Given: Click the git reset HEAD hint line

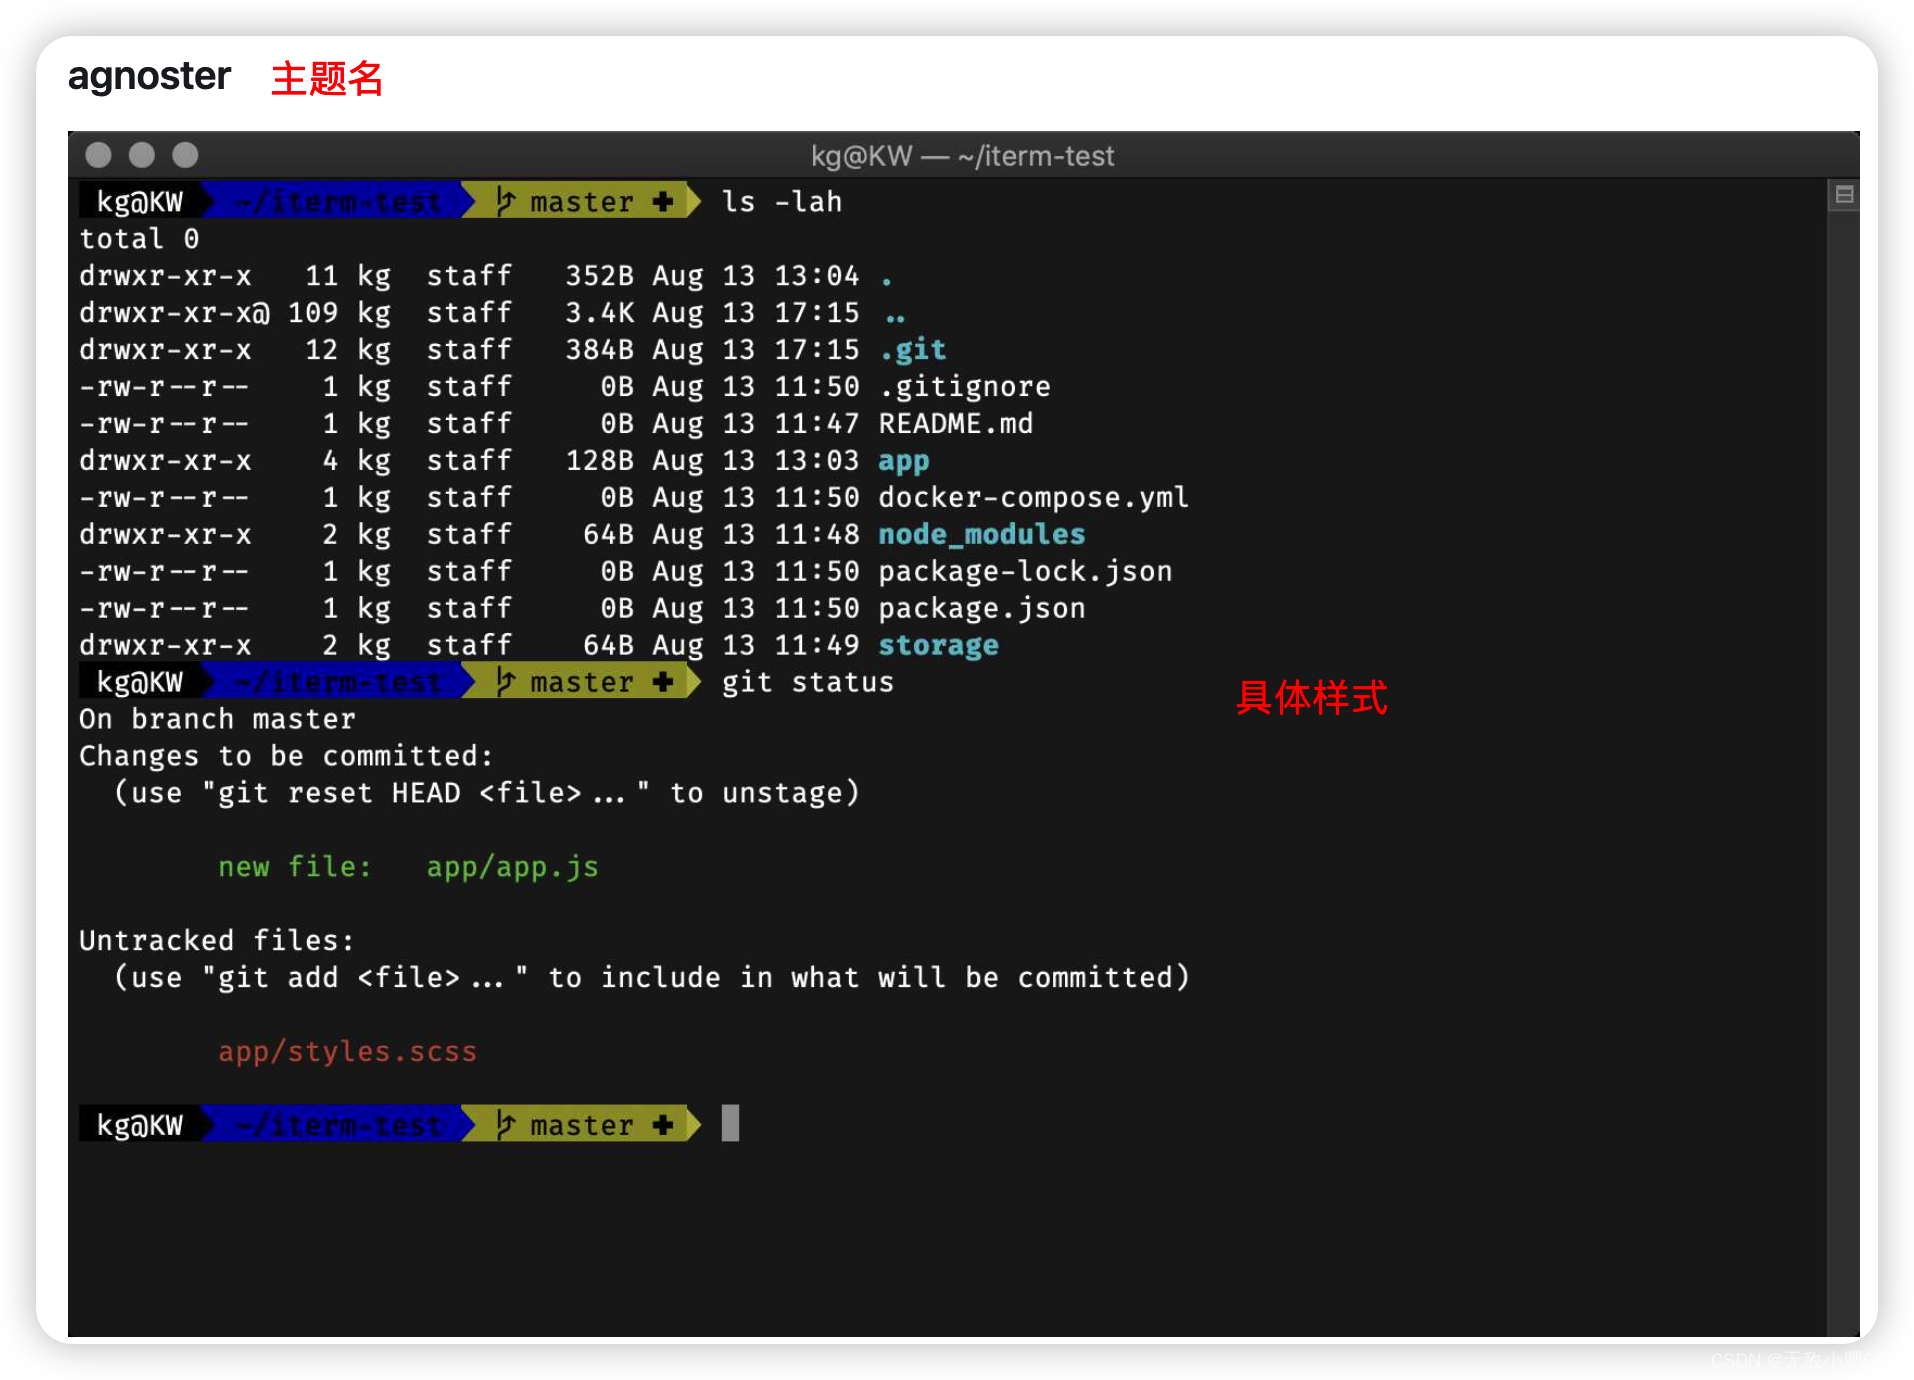Looking at the screenshot, I should pos(487,793).
